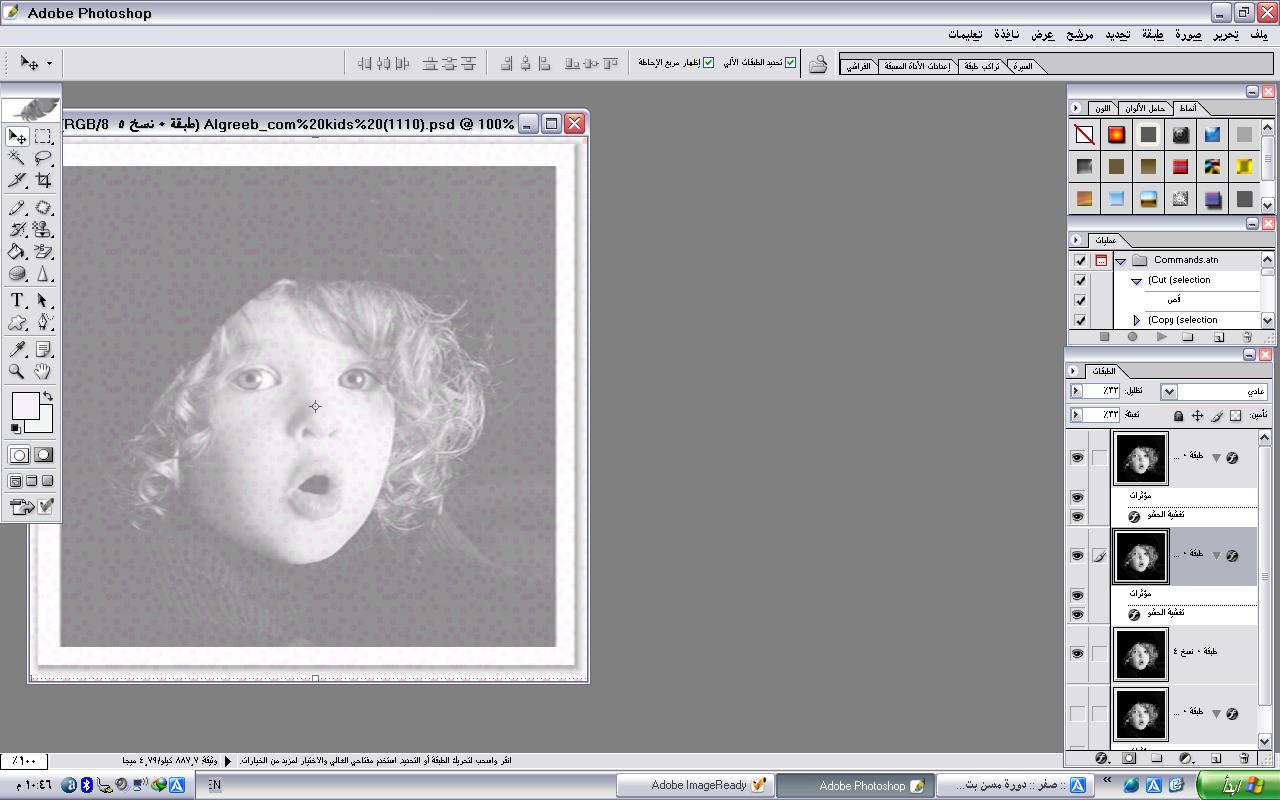Screen dimensions: 1280x800
Task: Click the trash icon in Layers panel
Action: point(1244,759)
